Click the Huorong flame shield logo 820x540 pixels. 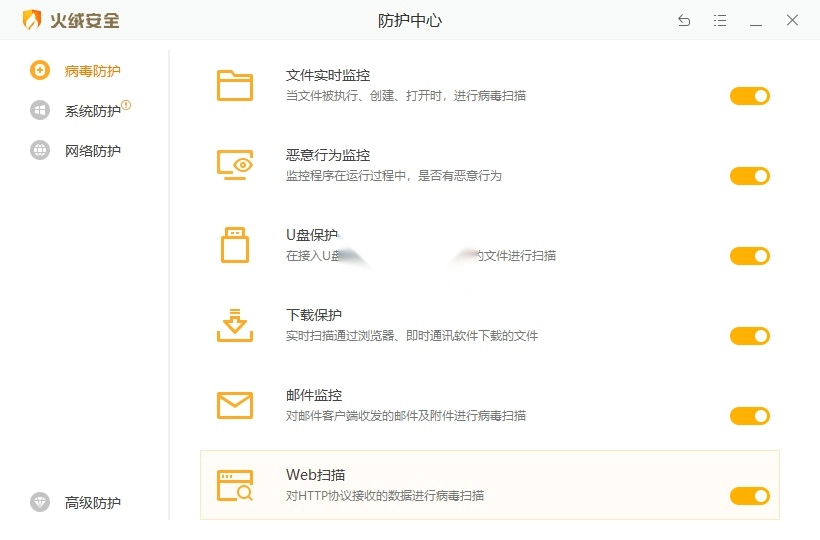click(x=32, y=20)
